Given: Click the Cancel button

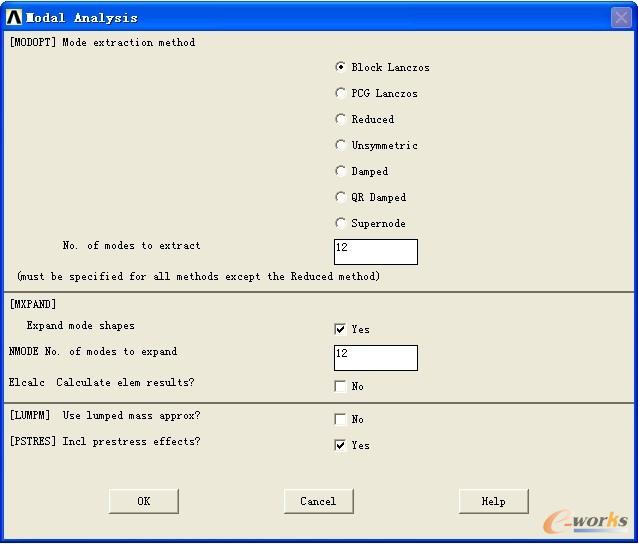Looking at the screenshot, I should pyautogui.click(x=318, y=501).
